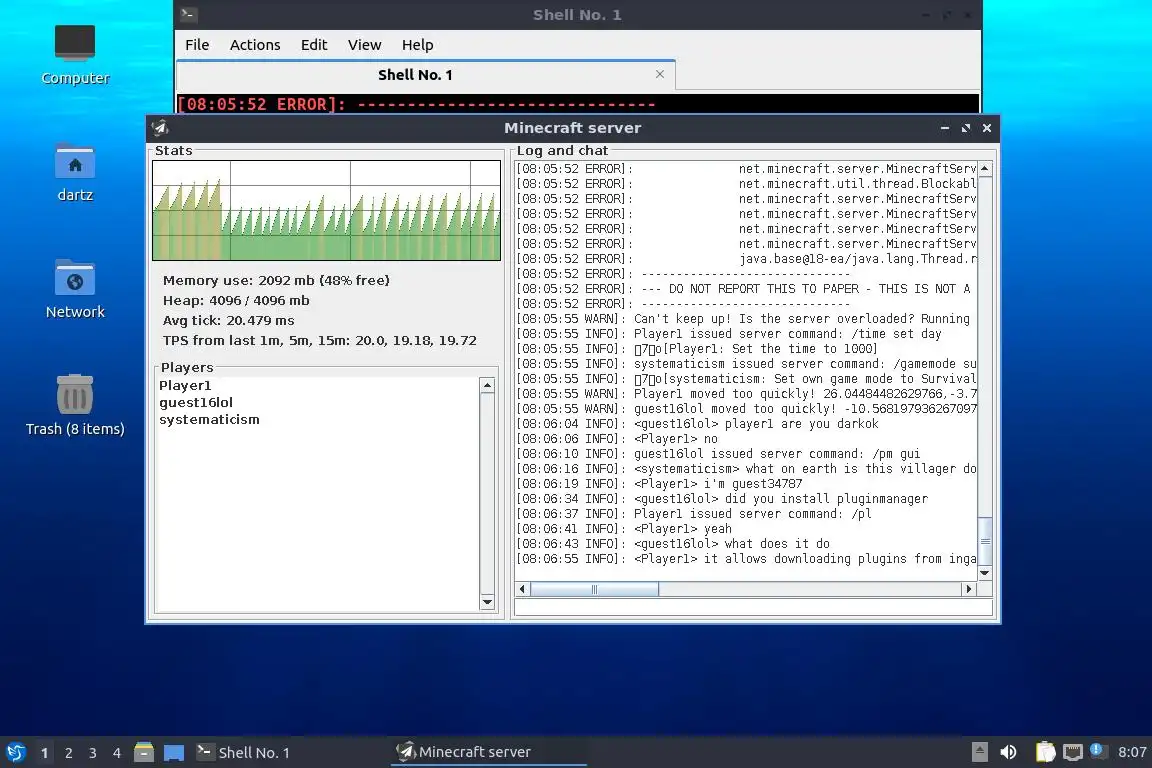Click log scroll up arrow

pyautogui.click(x=984, y=168)
